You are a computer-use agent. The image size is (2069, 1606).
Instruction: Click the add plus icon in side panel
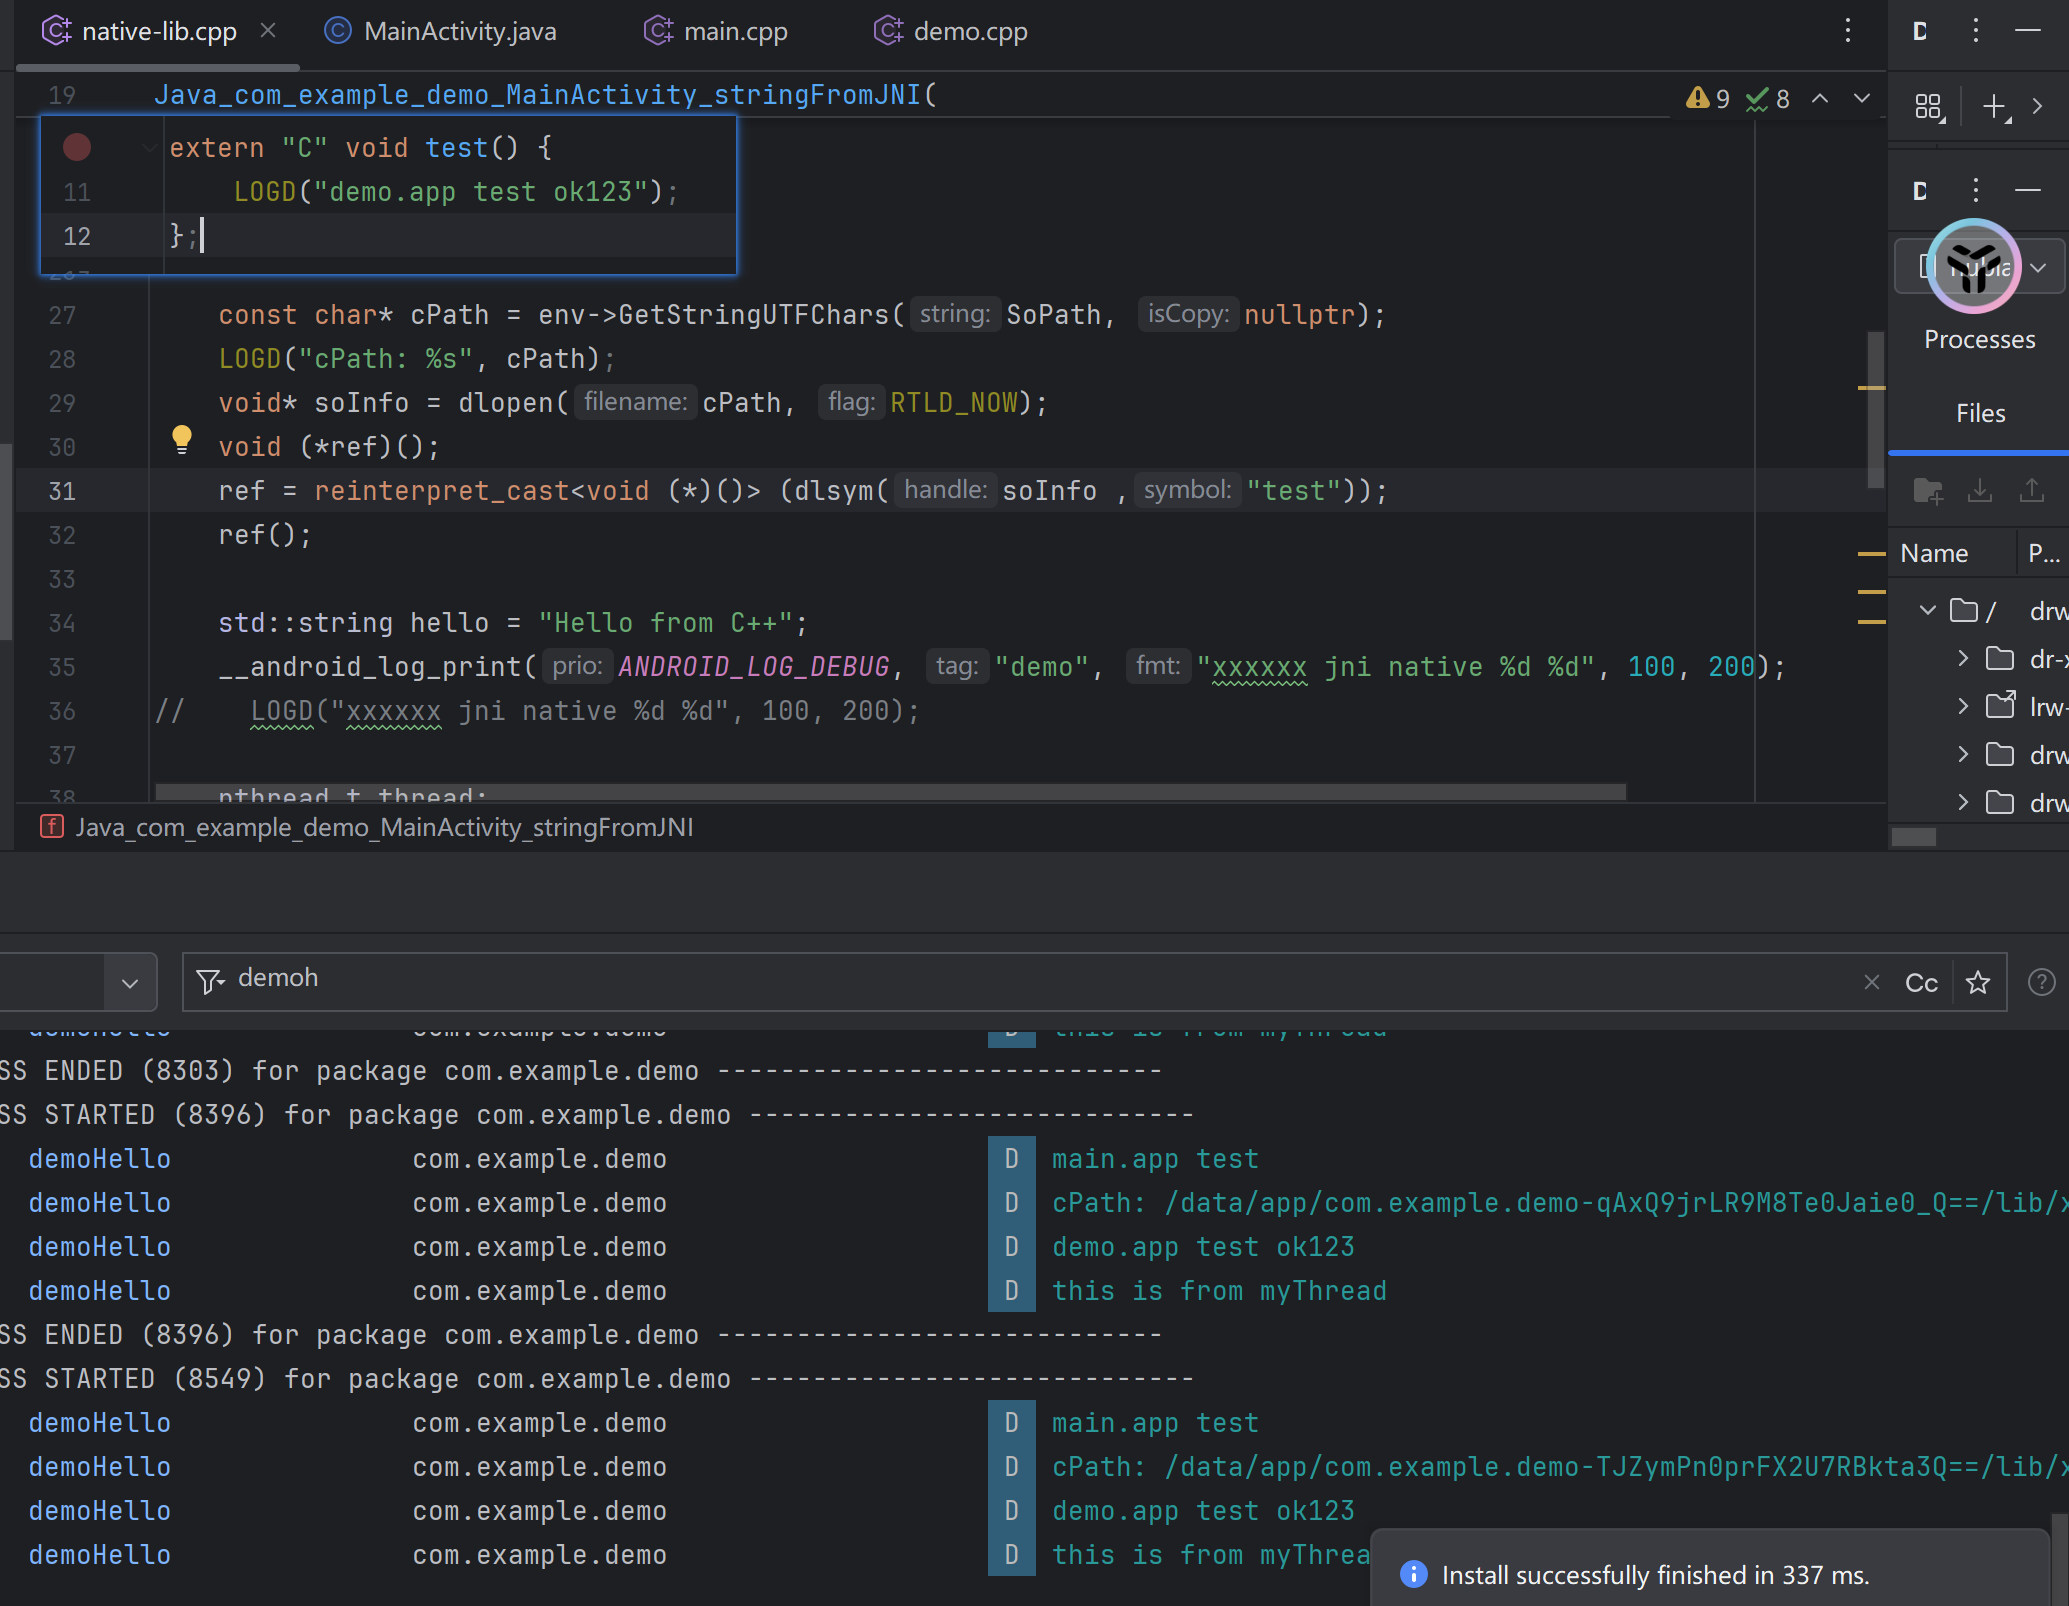click(1994, 106)
